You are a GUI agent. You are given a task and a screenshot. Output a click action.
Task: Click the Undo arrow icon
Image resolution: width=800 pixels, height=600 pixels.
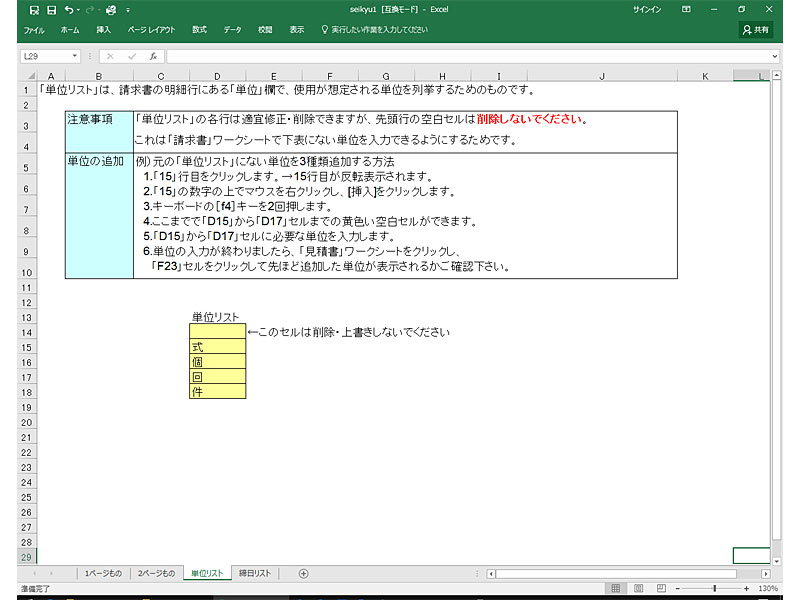coord(68,10)
